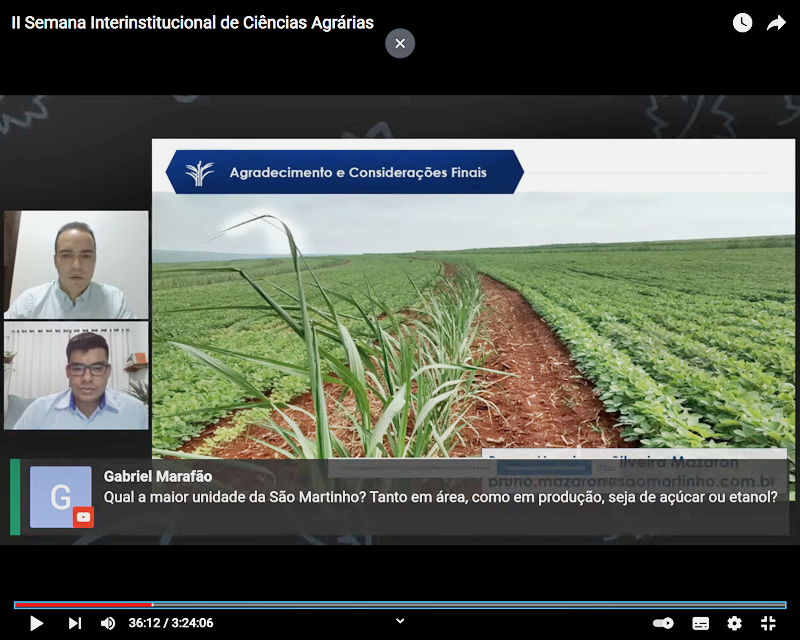Screen dimensions: 800x640
Task: Click the question text about São Martinho
Action: coord(440,497)
